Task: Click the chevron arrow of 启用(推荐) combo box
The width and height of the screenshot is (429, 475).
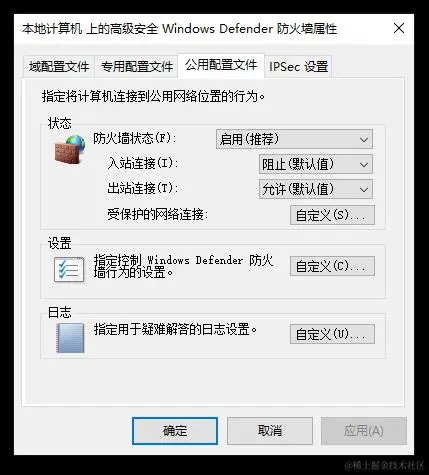Action: click(x=364, y=139)
